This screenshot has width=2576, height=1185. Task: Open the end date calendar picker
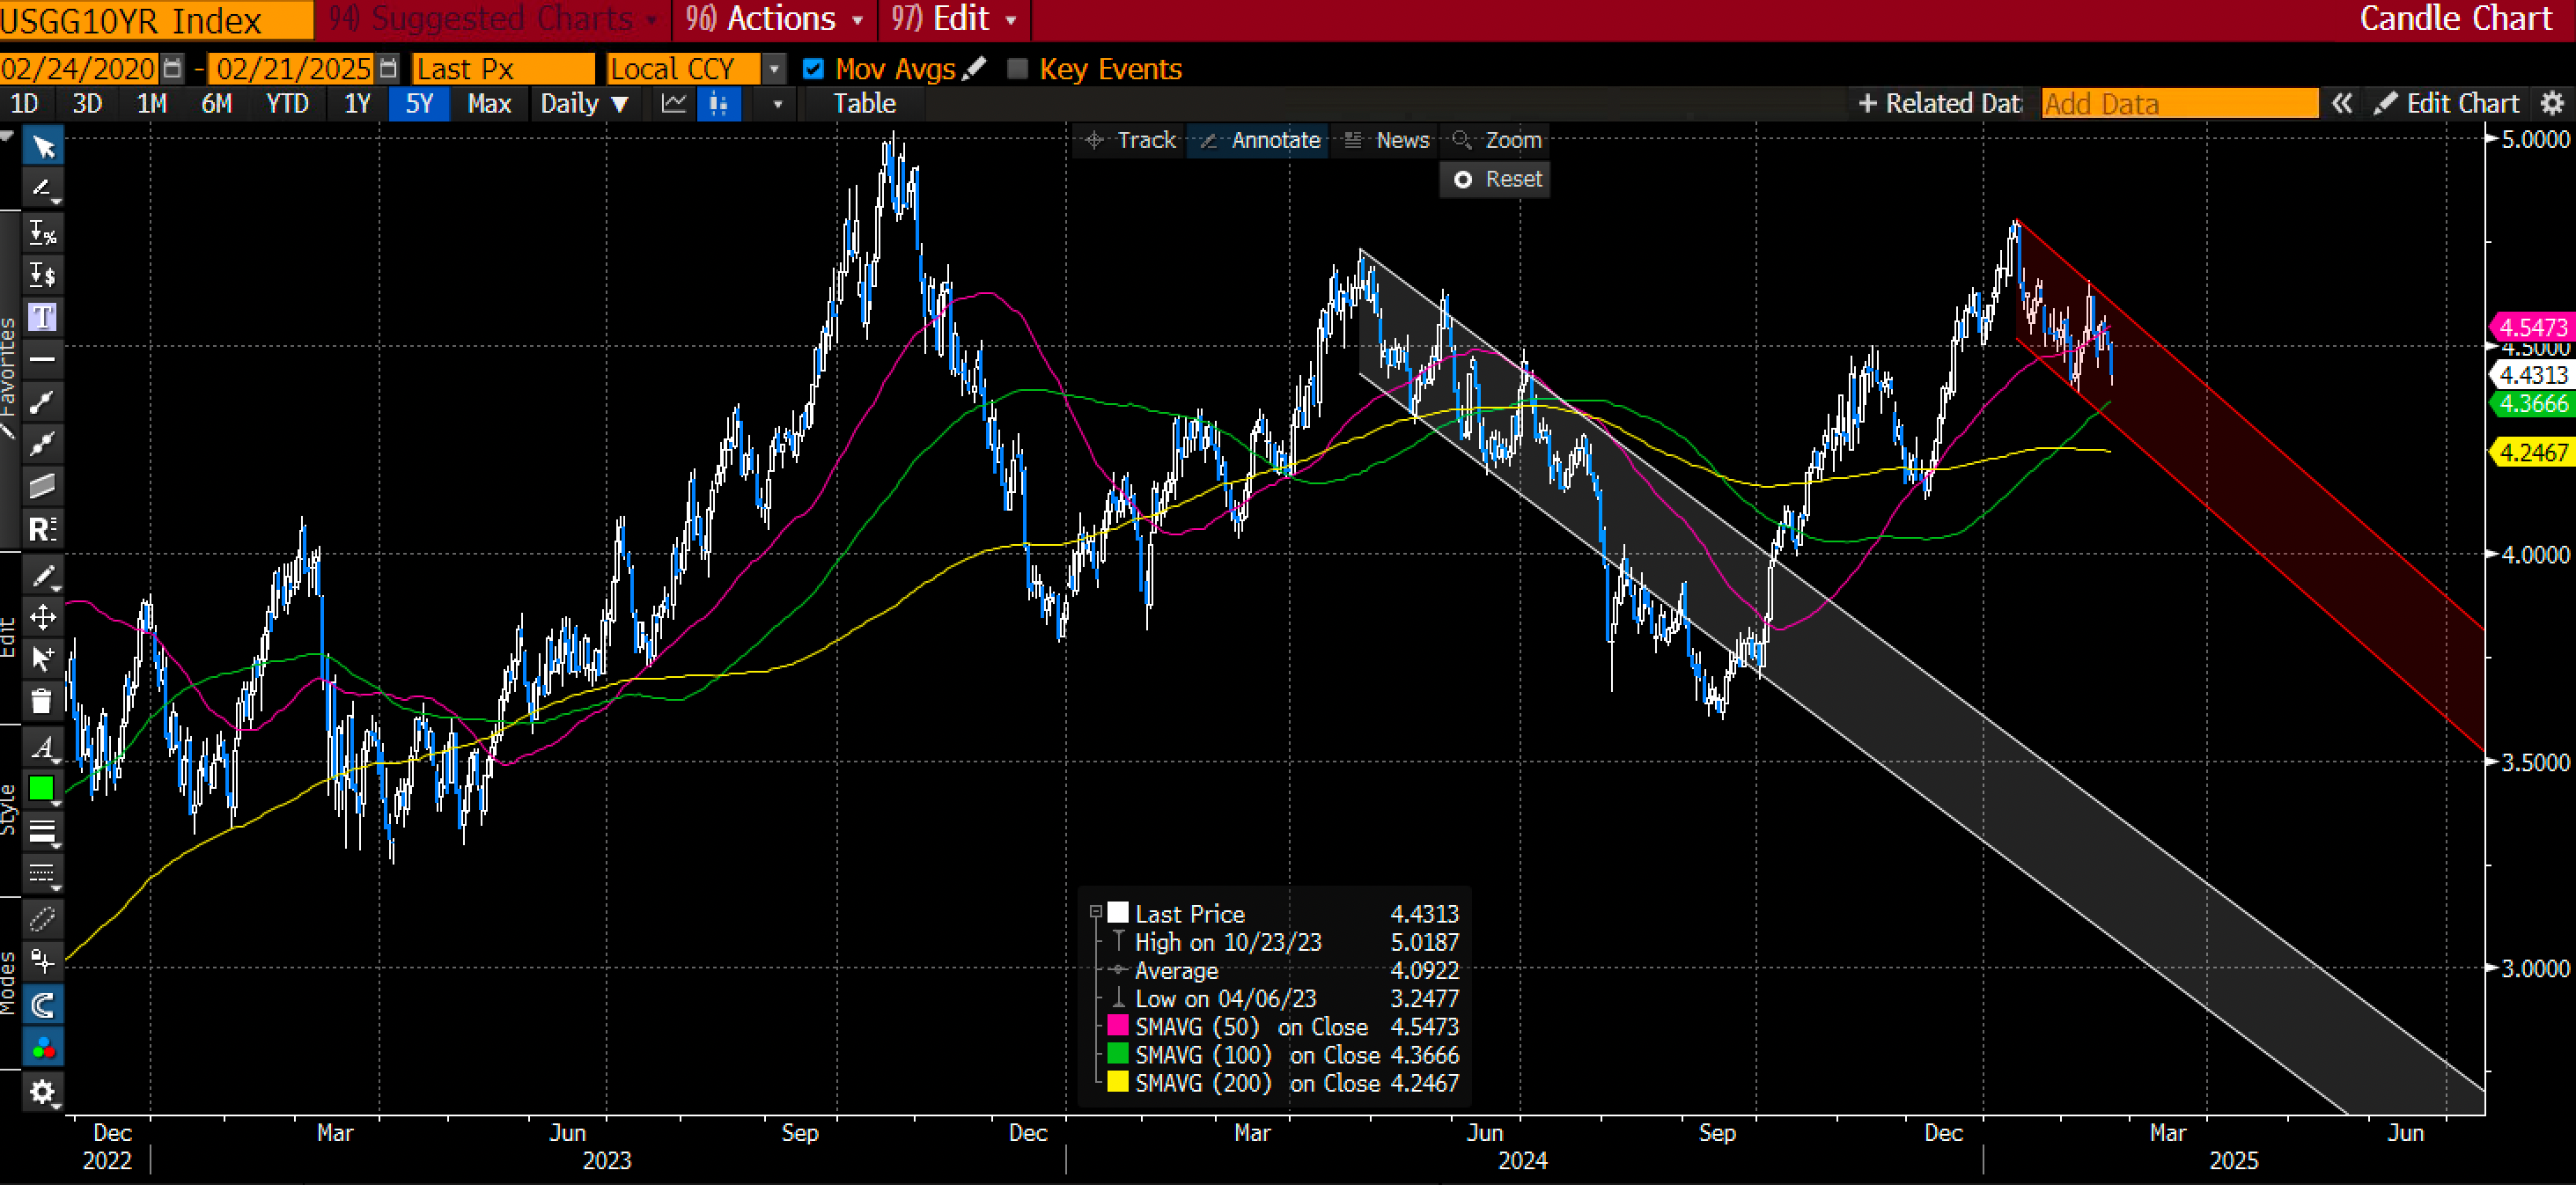(389, 68)
